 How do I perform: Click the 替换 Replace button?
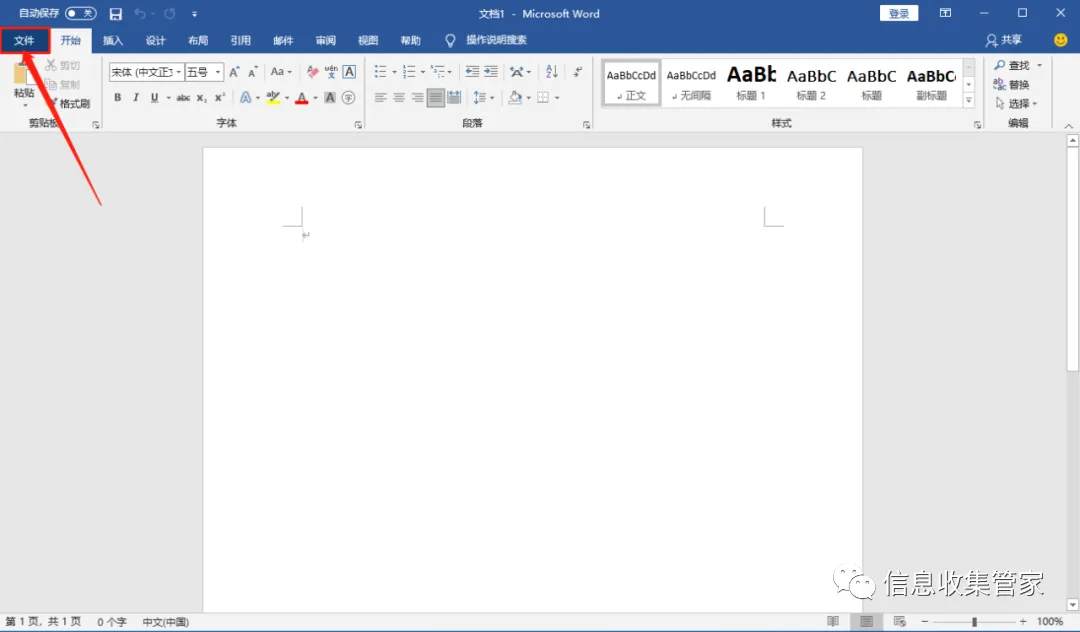point(1011,85)
